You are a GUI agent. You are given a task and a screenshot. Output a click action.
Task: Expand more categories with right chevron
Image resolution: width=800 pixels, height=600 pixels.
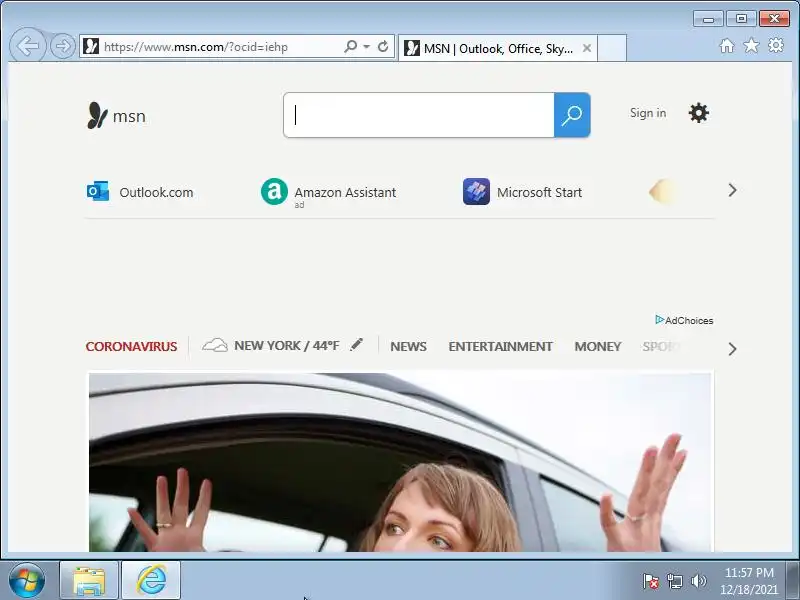click(x=732, y=349)
